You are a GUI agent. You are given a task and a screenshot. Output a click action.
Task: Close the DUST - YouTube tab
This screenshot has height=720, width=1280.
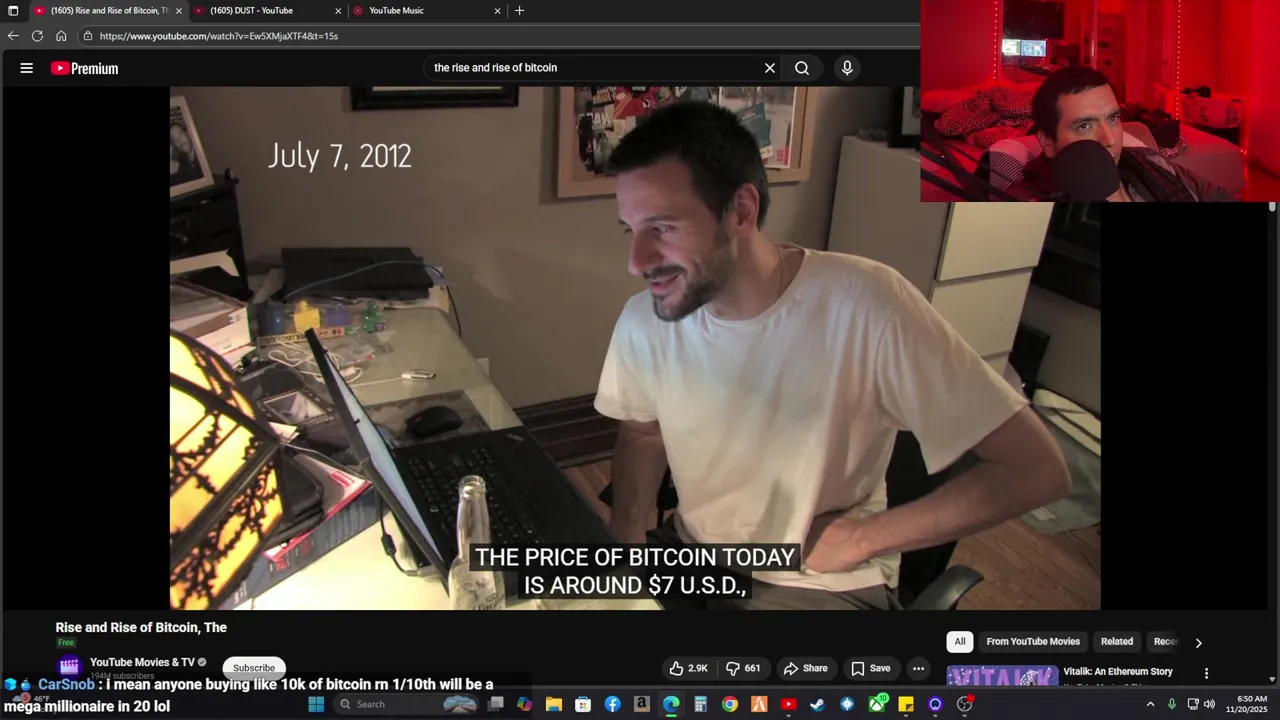pyautogui.click(x=338, y=11)
